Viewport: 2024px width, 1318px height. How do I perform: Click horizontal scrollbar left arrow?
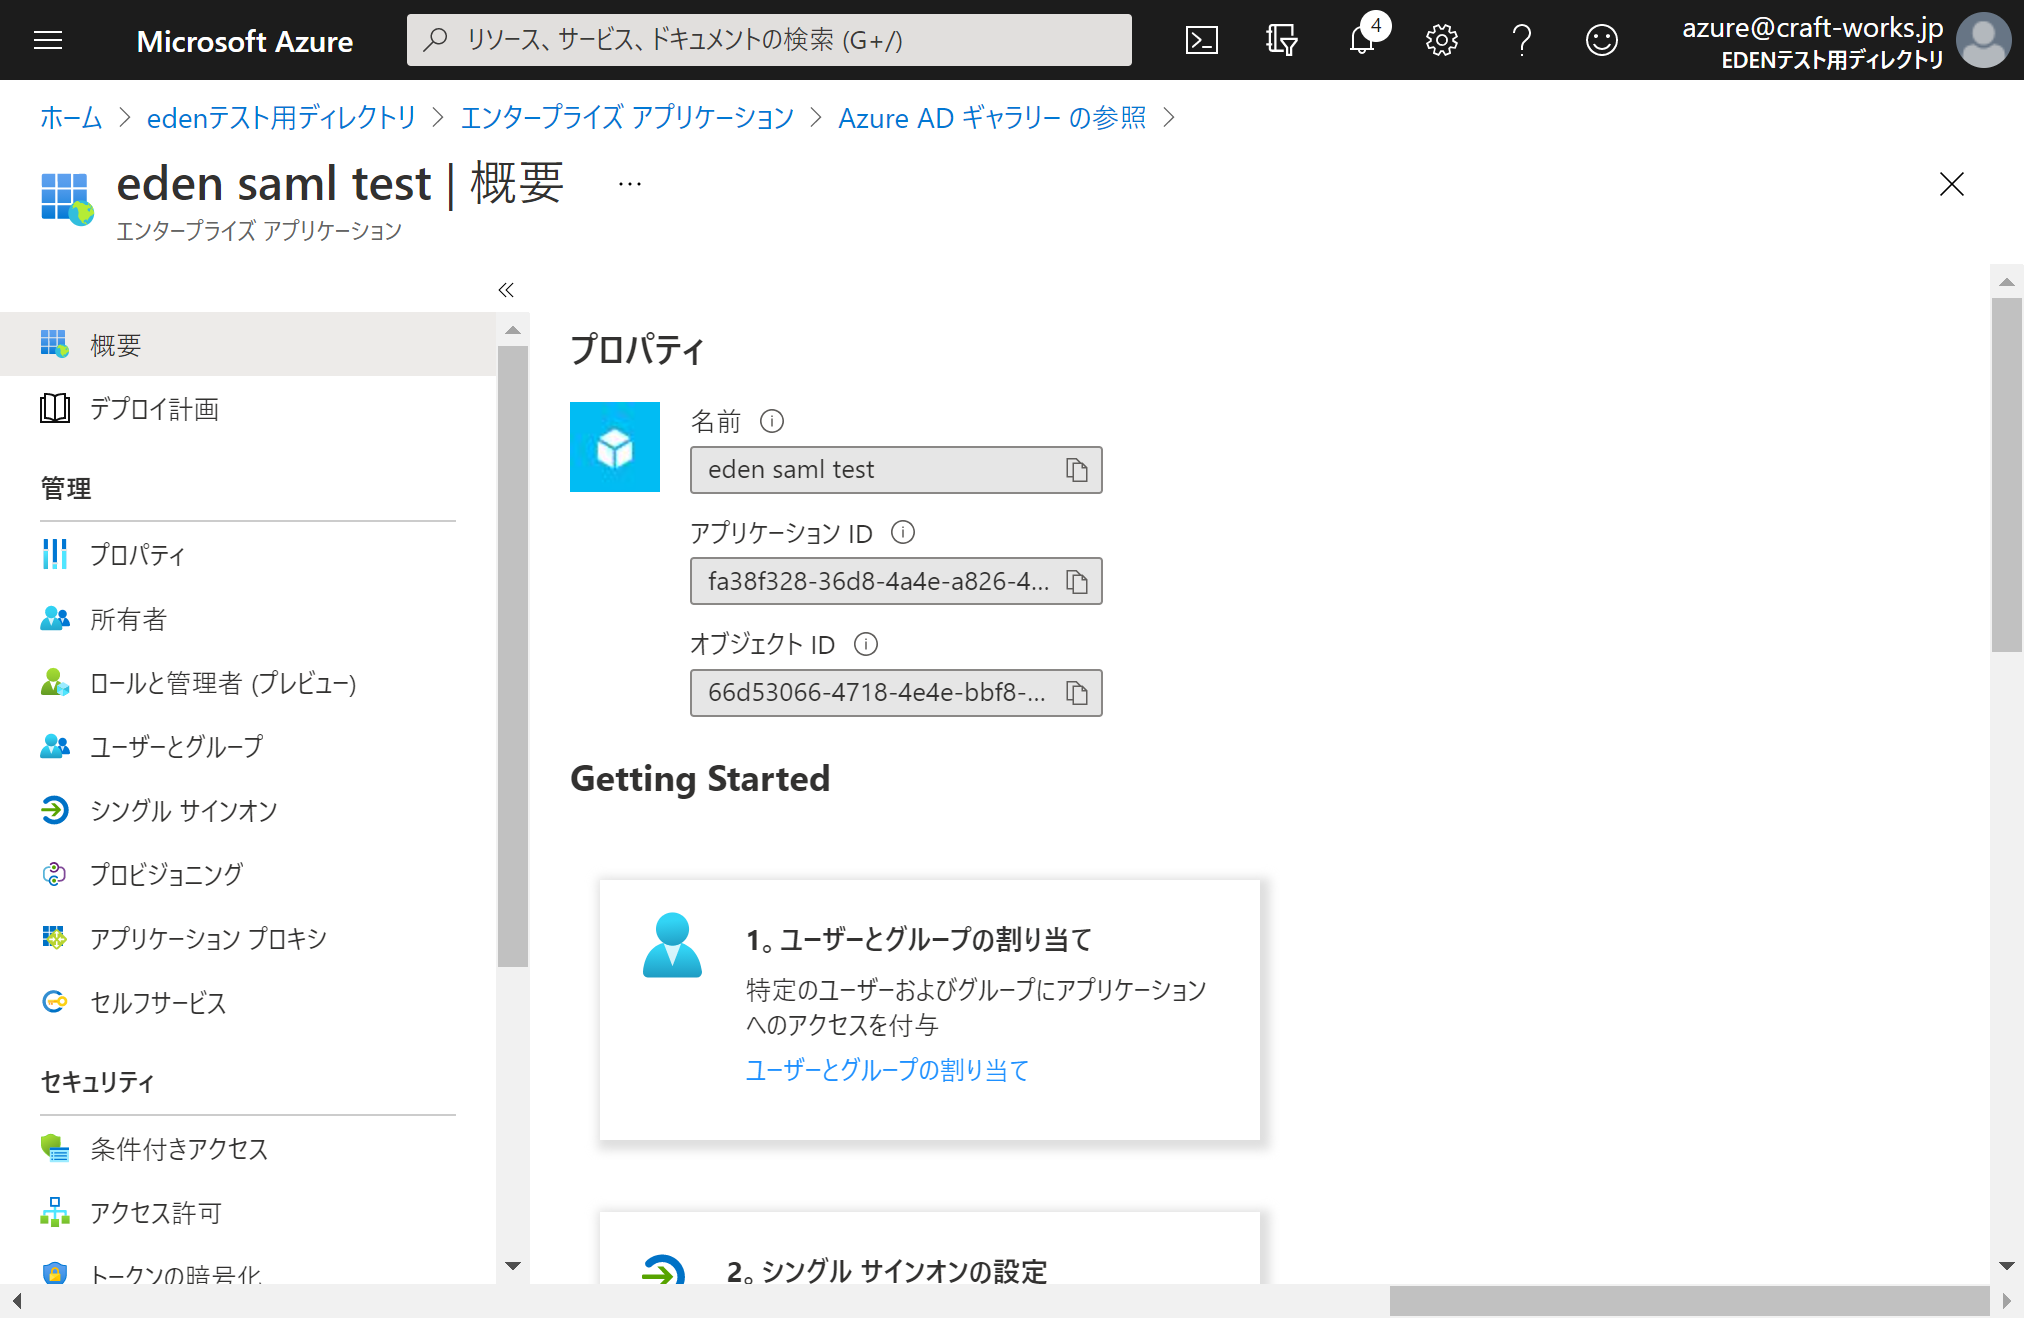pyautogui.click(x=16, y=1301)
